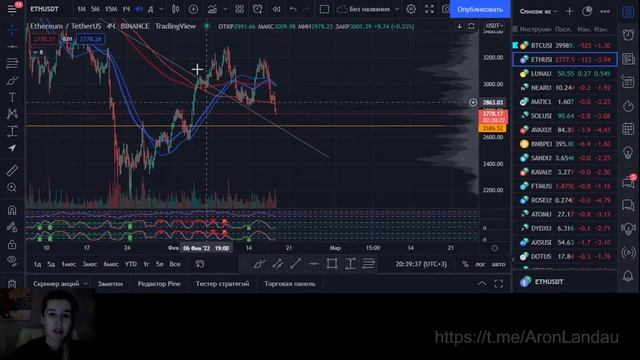Screen dimensions: 640x360
Task: Open the arrow icons tool
Action: tap(12, 148)
